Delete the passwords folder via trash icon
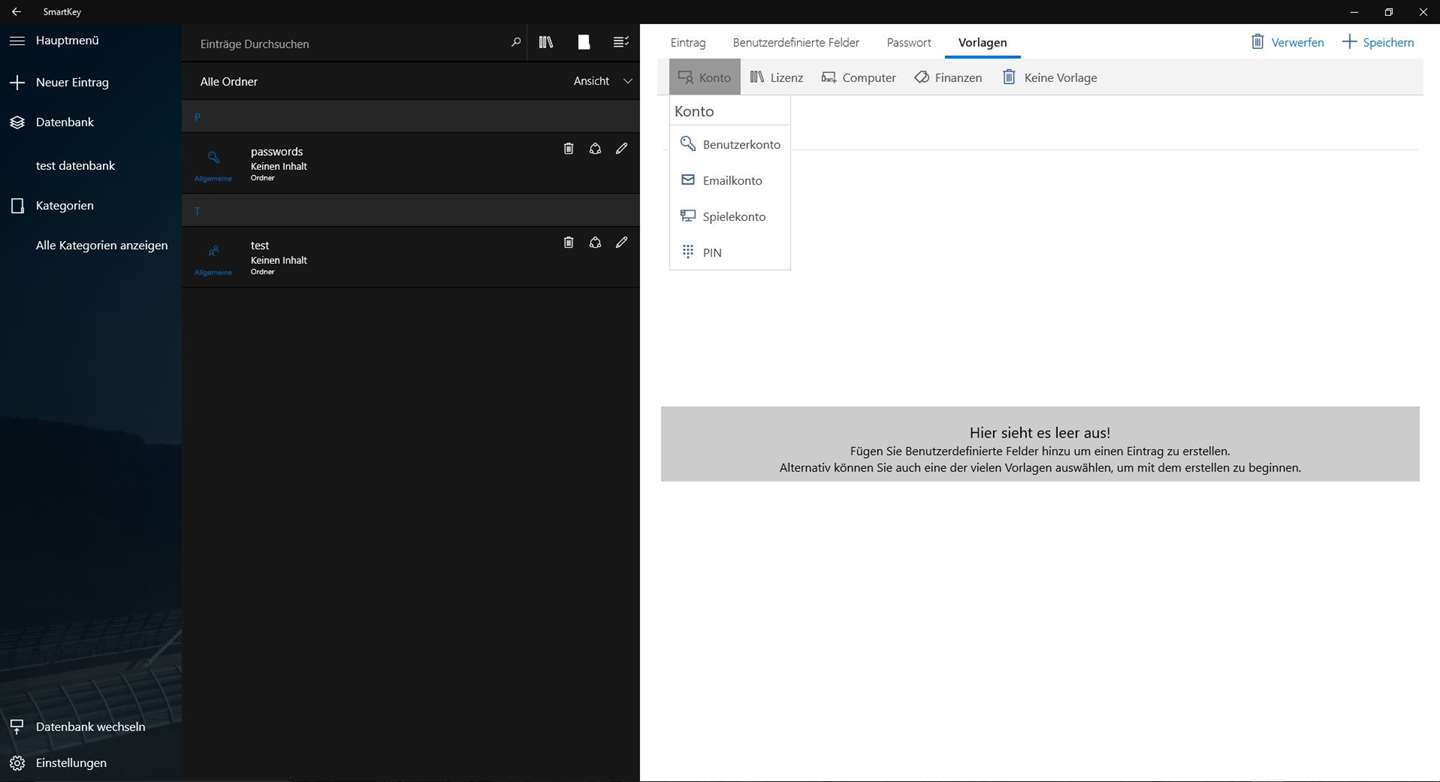Image resolution: width=1440 pixels, height=782 pixels. [x=568, y=148]
